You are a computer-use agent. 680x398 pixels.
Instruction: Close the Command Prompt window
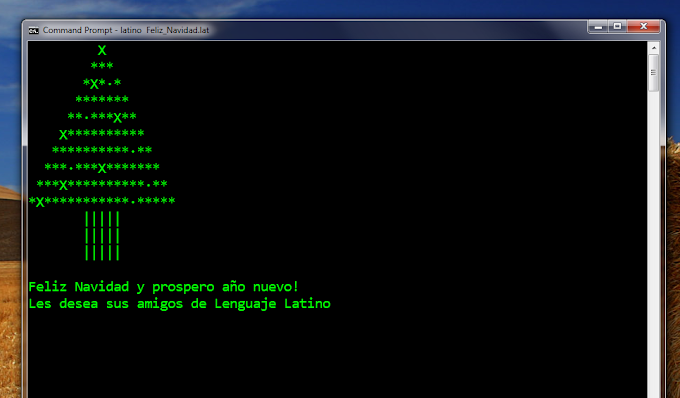pyautogui.click(x=644, y=27)
